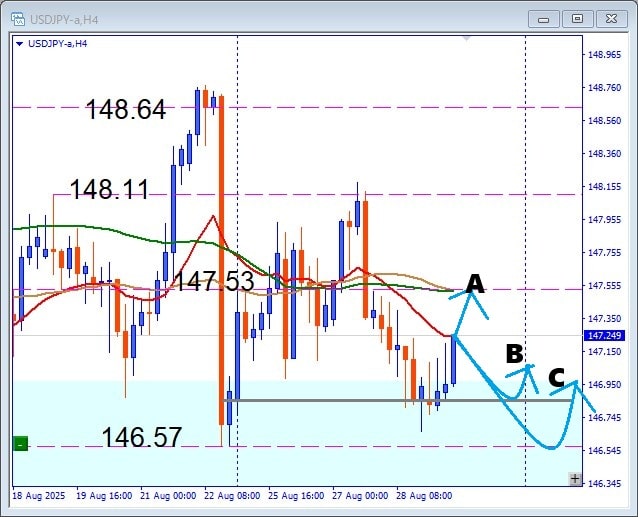Open the USDJPY-a,H4 dropdown triangle in chart

click(19, 44)
